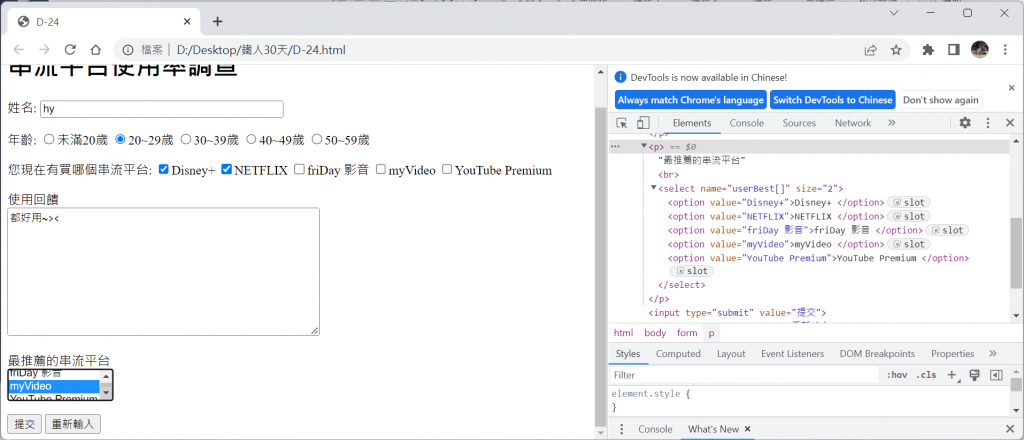Activate the inspect element picker tool

tap(622, 123)
